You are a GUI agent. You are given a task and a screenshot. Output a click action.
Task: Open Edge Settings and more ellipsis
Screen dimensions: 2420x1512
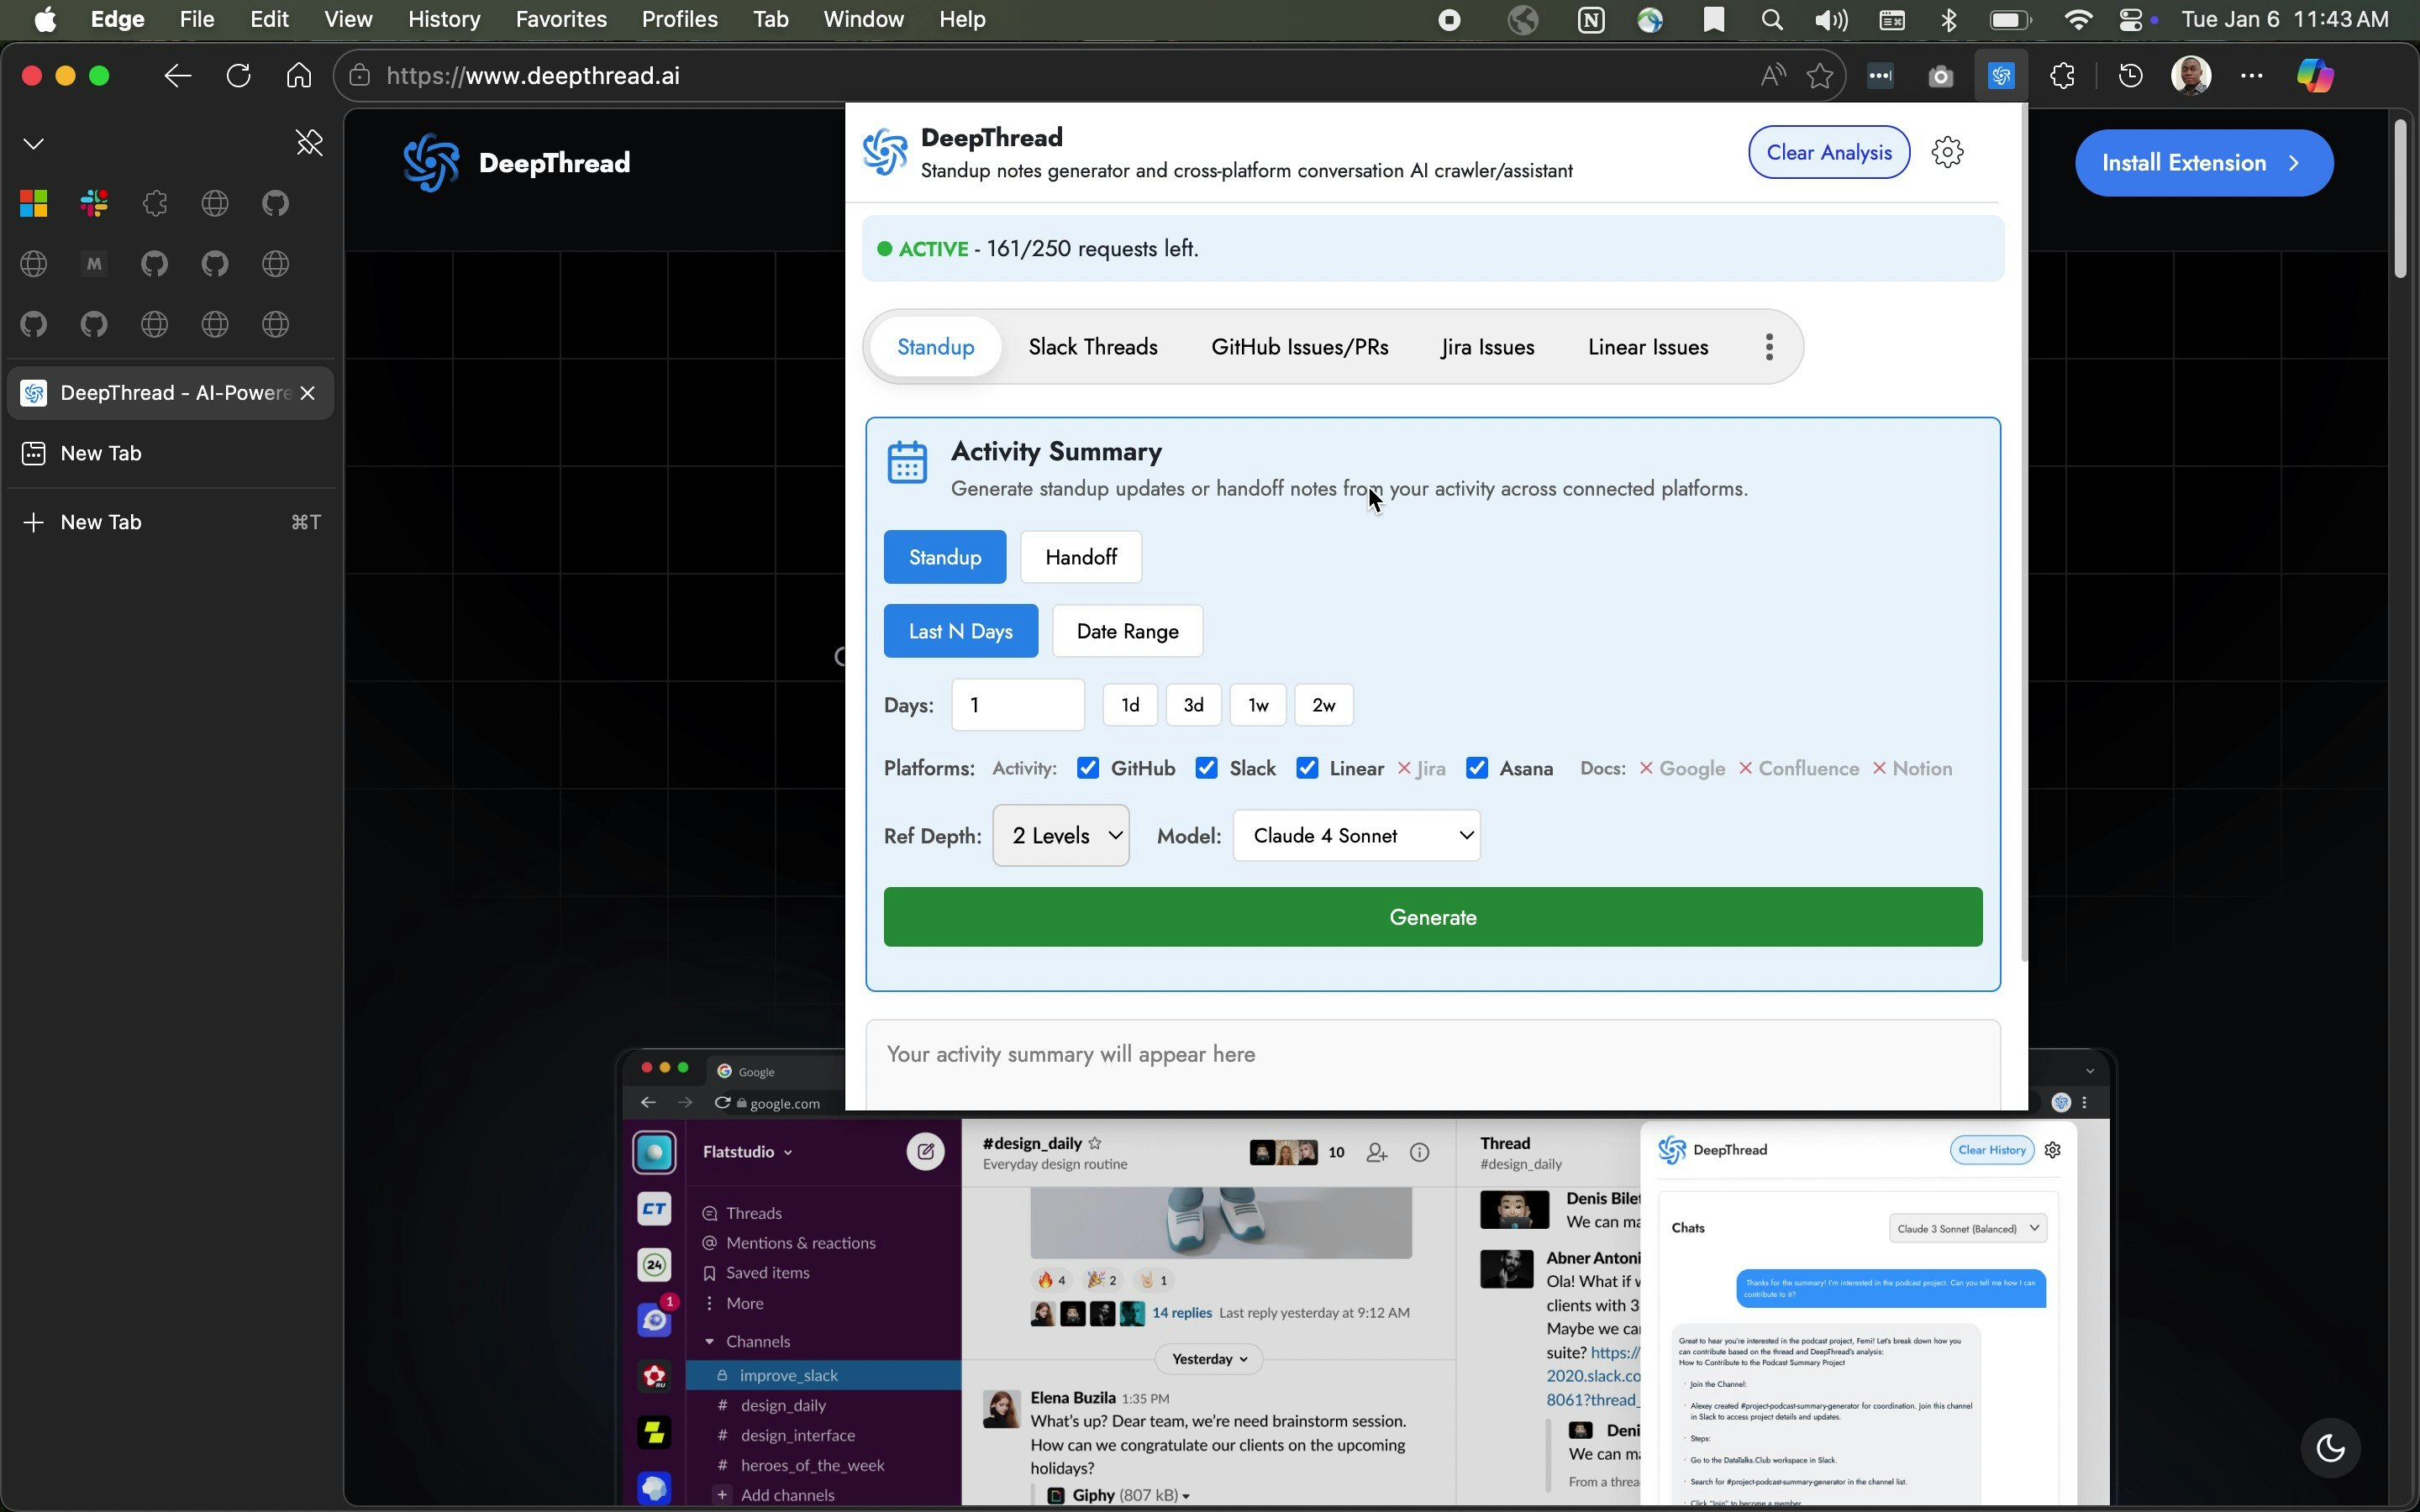point(2251,76)
